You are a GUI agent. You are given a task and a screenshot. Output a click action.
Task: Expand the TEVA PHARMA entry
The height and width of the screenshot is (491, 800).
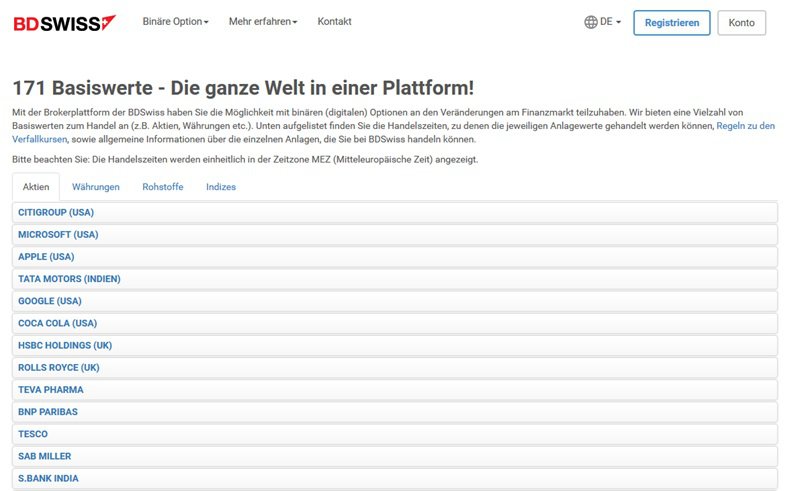point(395,389)
